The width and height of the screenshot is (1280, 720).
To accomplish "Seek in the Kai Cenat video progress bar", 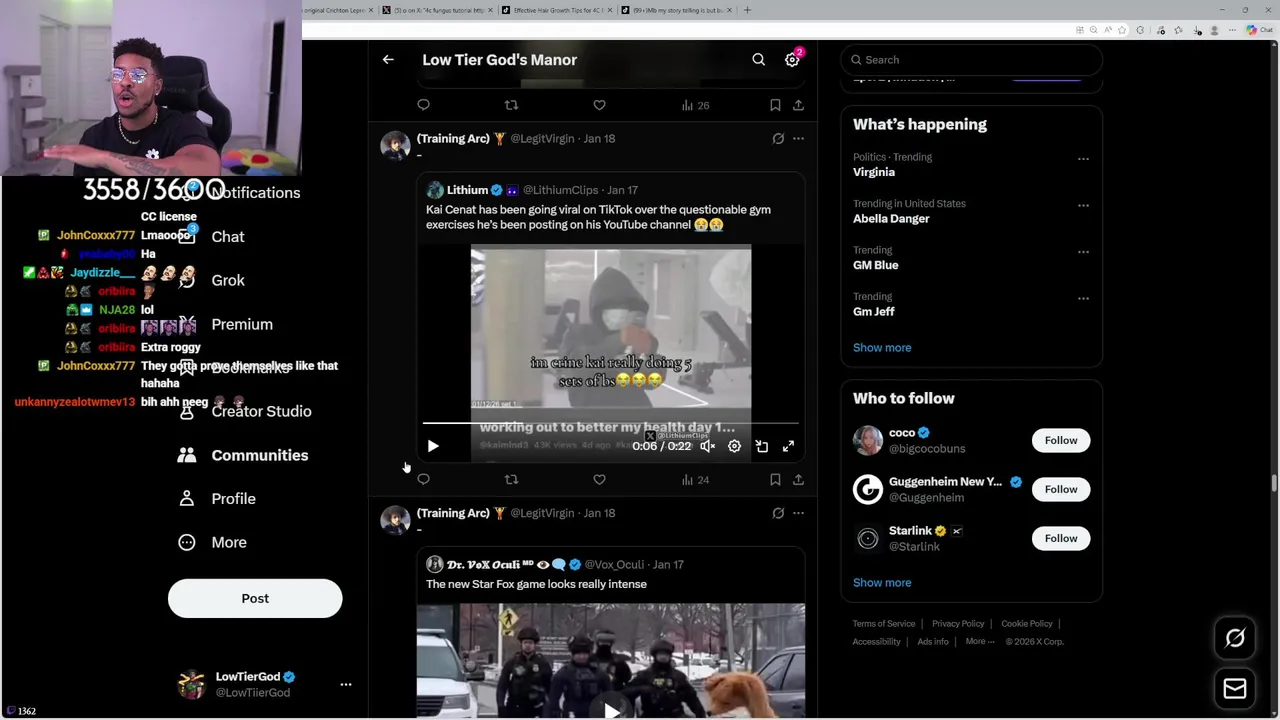I will (610, 424).
